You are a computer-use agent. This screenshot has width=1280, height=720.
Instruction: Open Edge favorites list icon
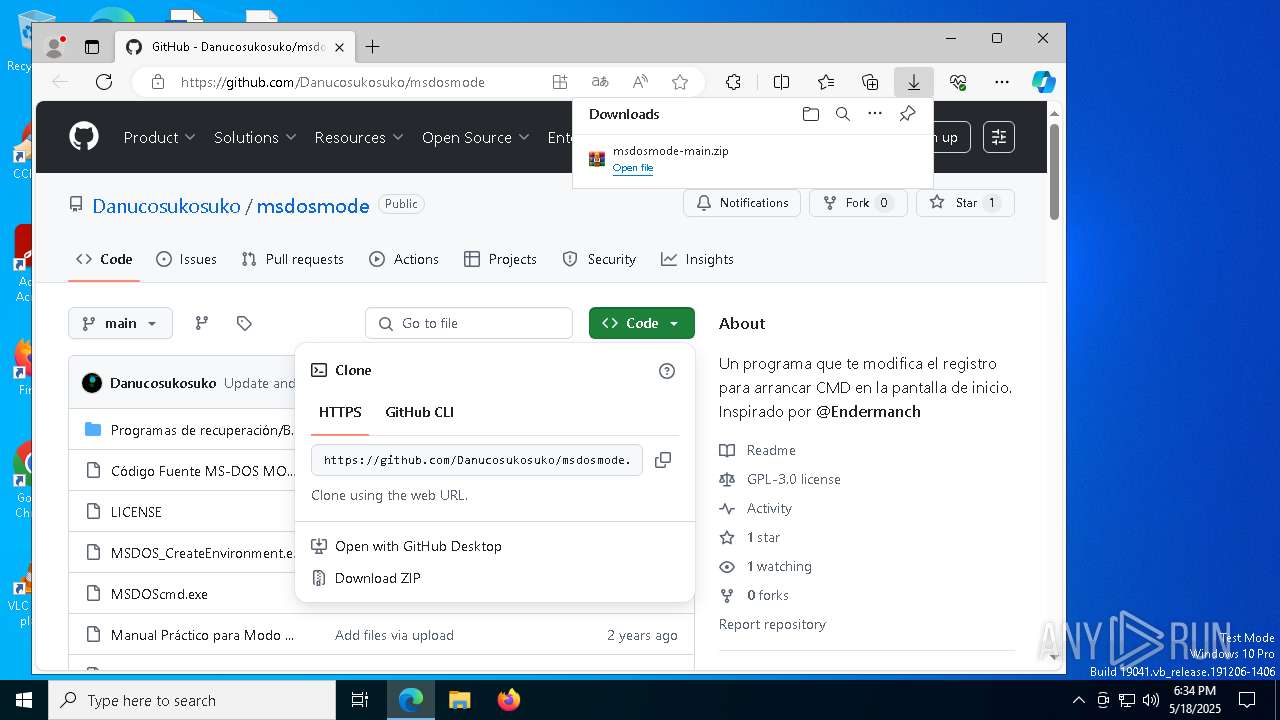pyautogui.click(x=826, y=82)
